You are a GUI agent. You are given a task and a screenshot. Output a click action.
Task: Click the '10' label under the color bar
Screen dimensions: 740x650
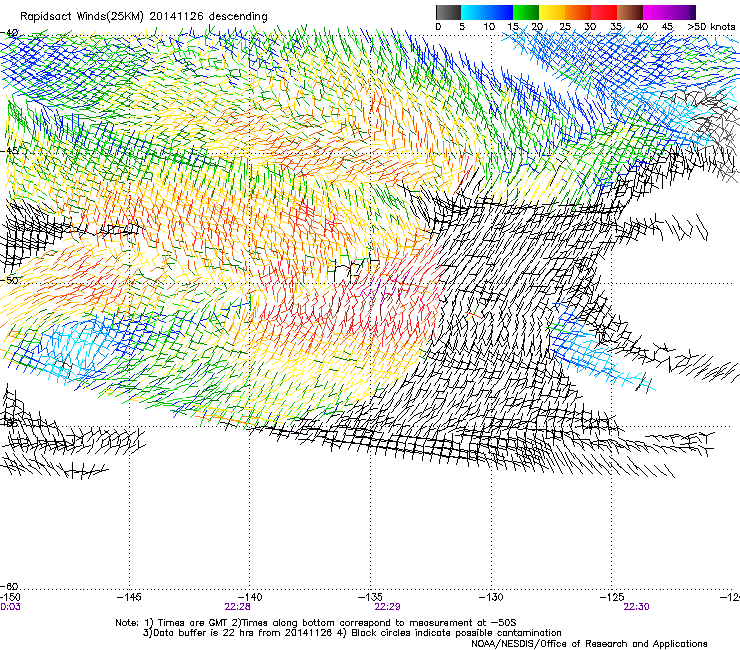(x=489, y=27)
